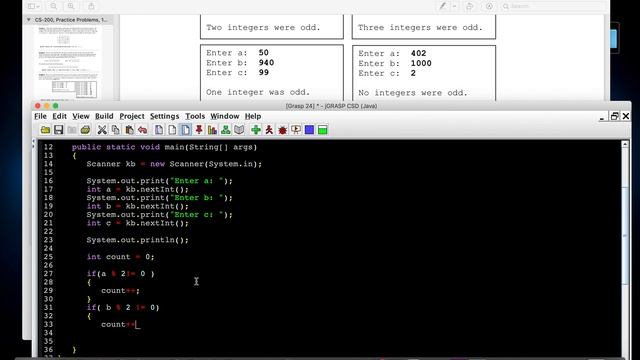Open the View menu
This screenshot has width=640, height=360.
81,116
